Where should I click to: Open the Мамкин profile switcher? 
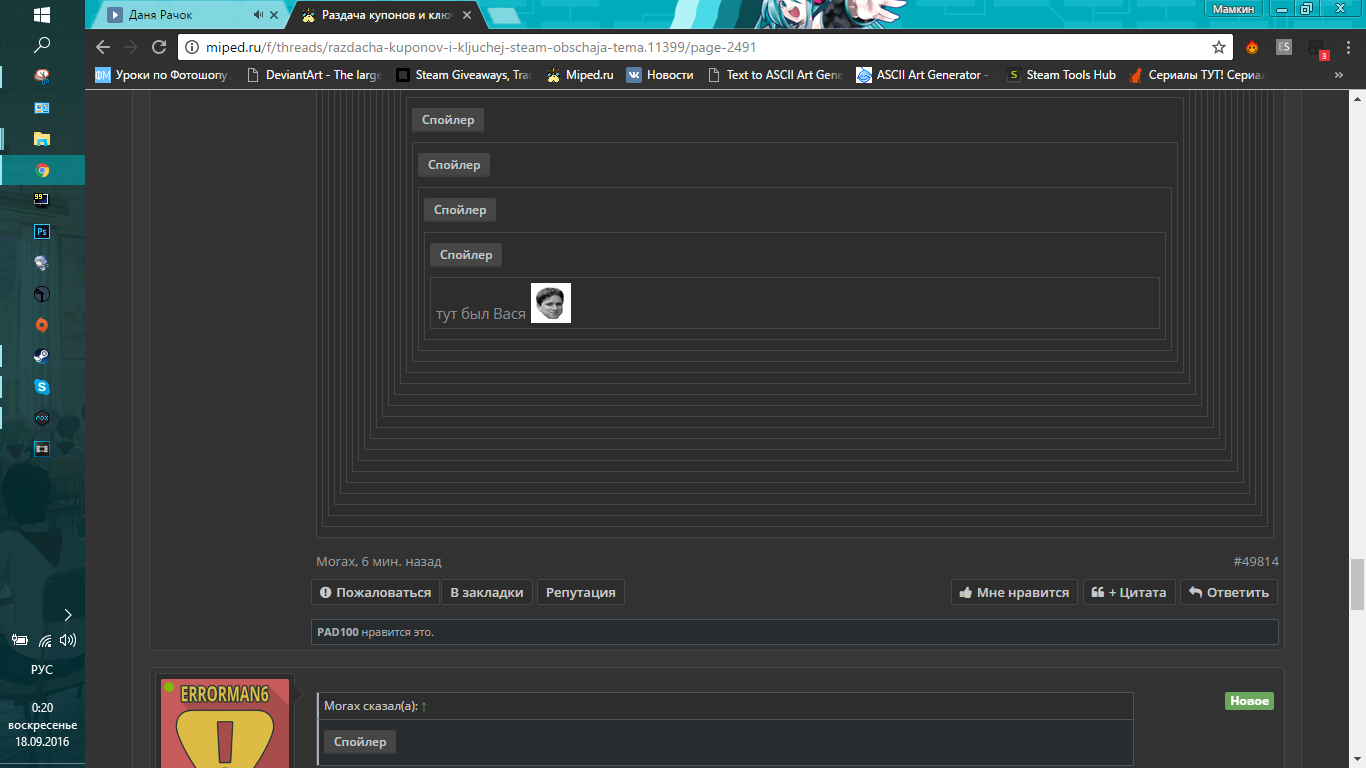1233,8
